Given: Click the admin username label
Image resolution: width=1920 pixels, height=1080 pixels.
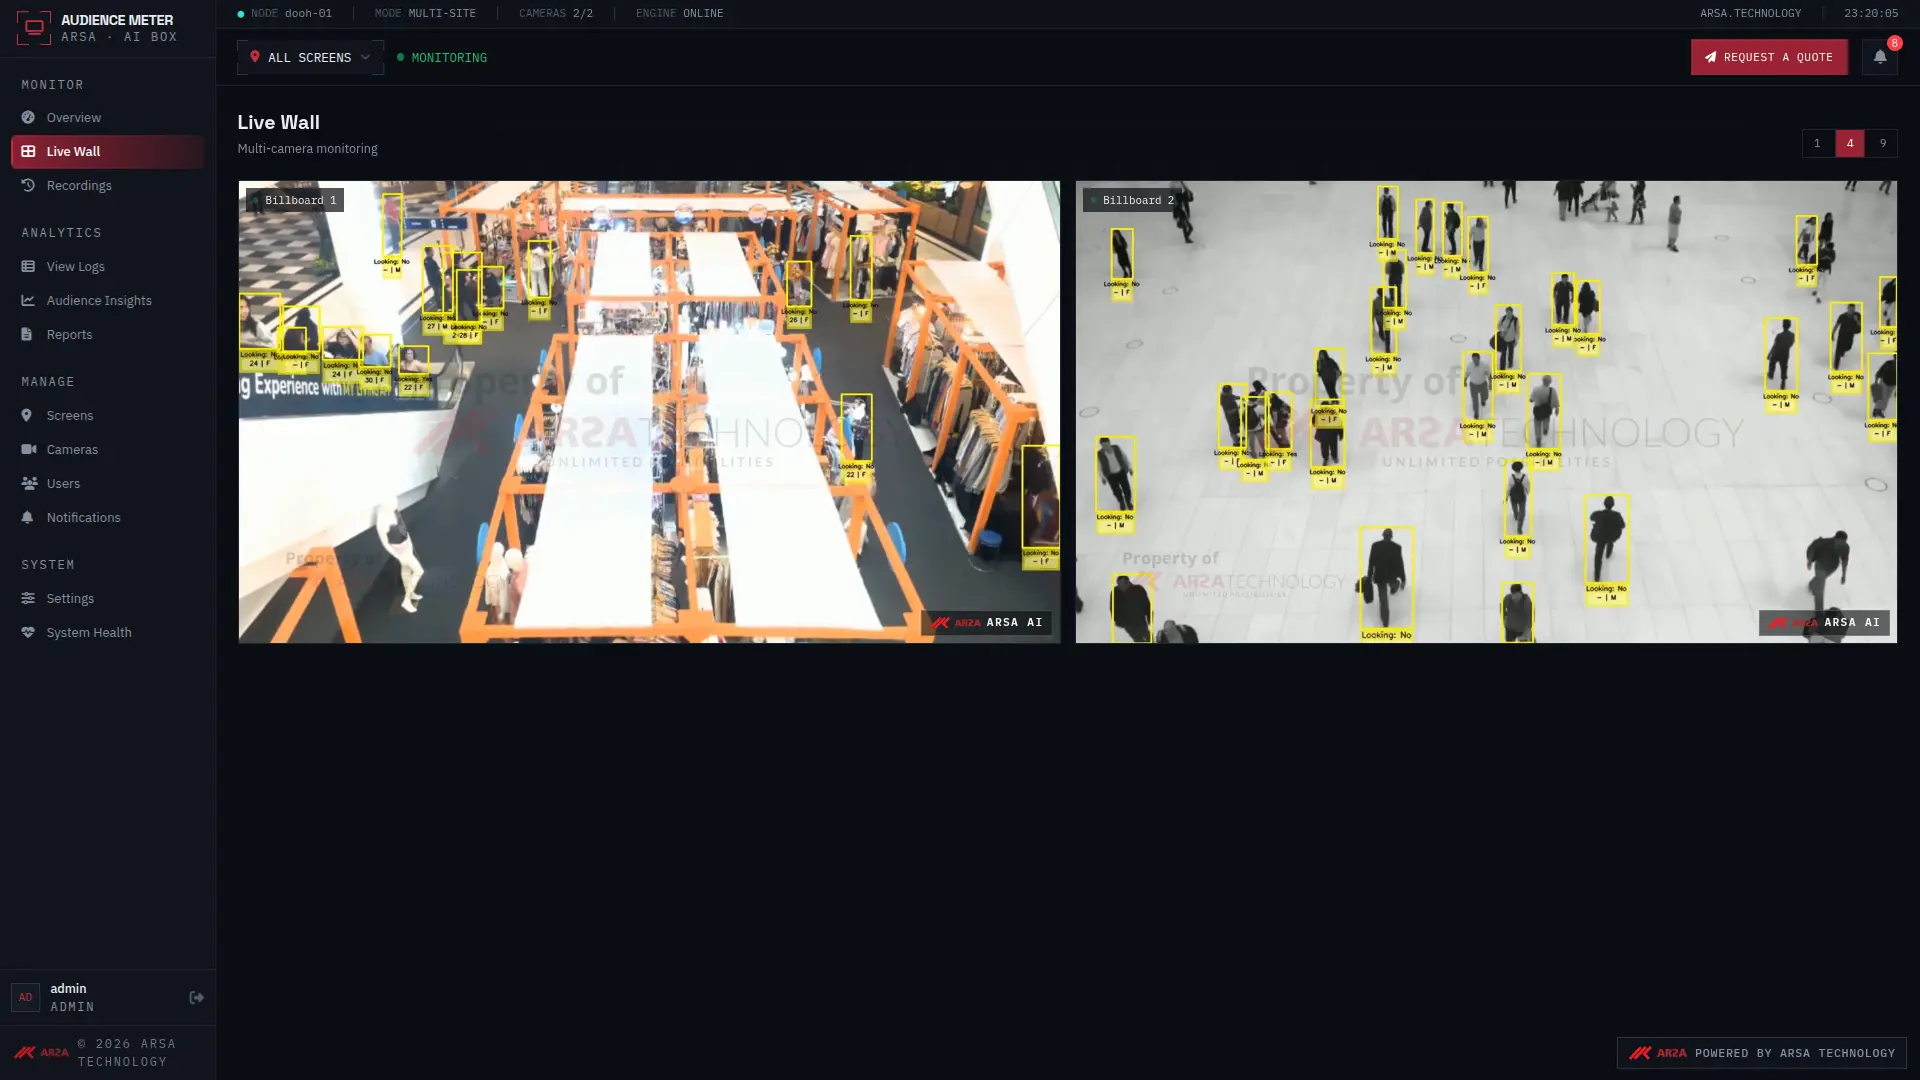Looking at the screenshot, I should (x=68, y=988).
